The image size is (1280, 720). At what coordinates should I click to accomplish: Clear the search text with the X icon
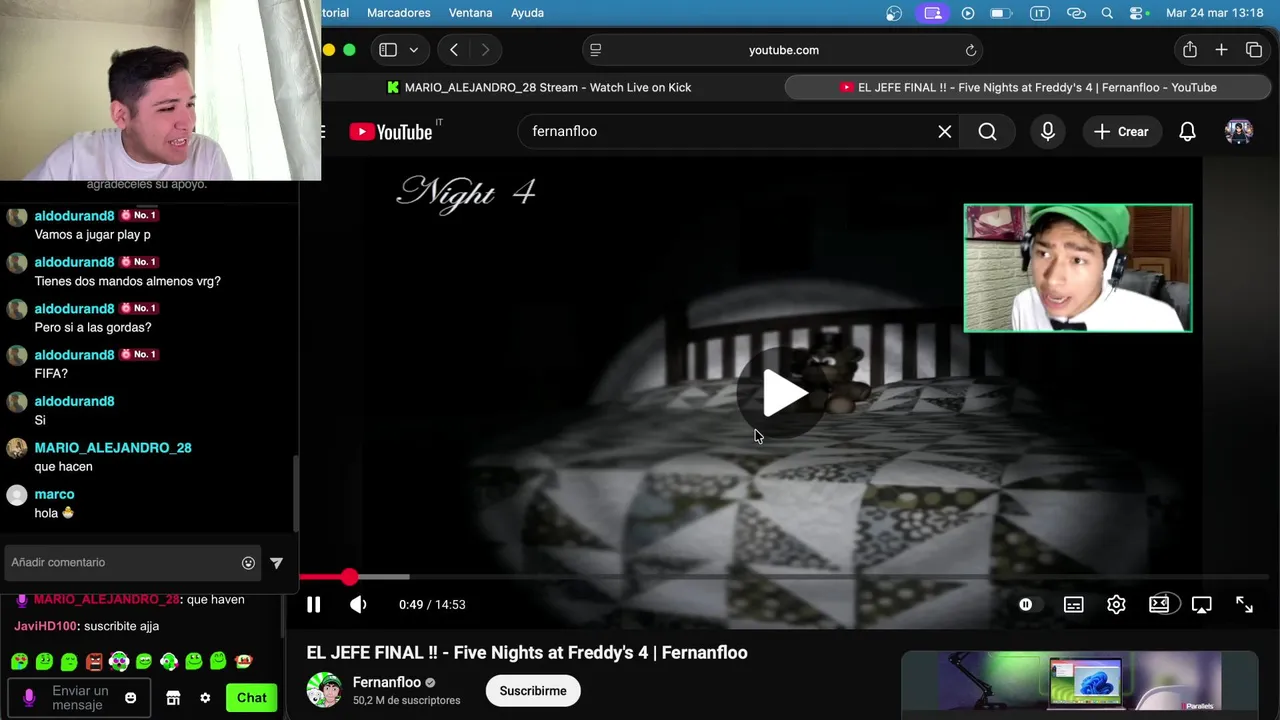coord(944,131)
